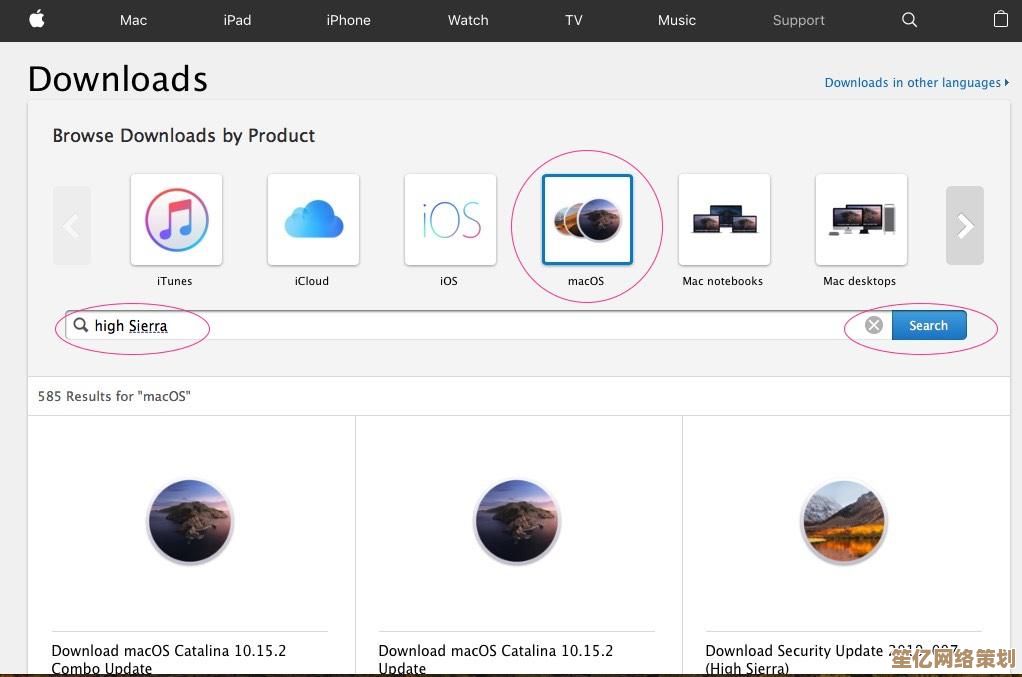Click the Download Security Update (High Sierra) link
The width and height of the screenshot is (1022, 677).
tap(832, 659)
